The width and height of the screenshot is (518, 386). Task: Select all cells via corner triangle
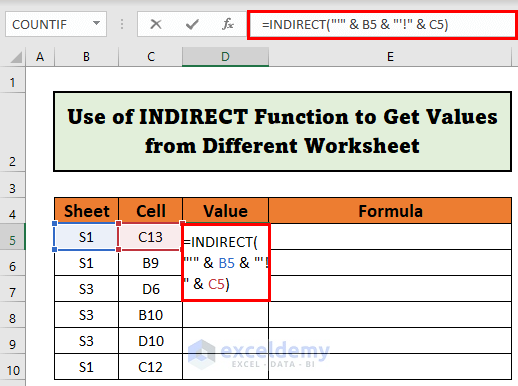15,57
